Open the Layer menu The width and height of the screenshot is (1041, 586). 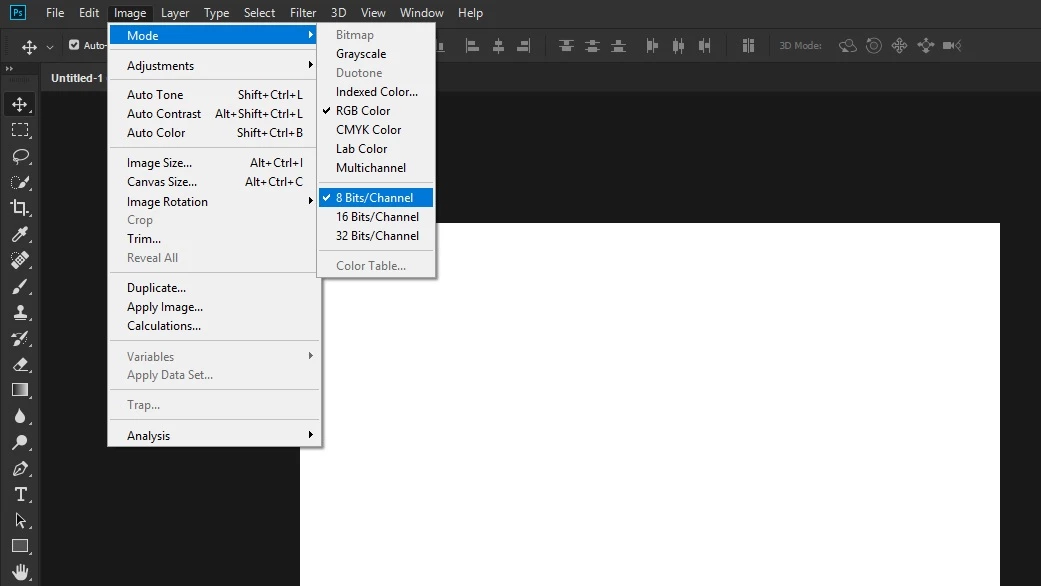tap(175, 13)
